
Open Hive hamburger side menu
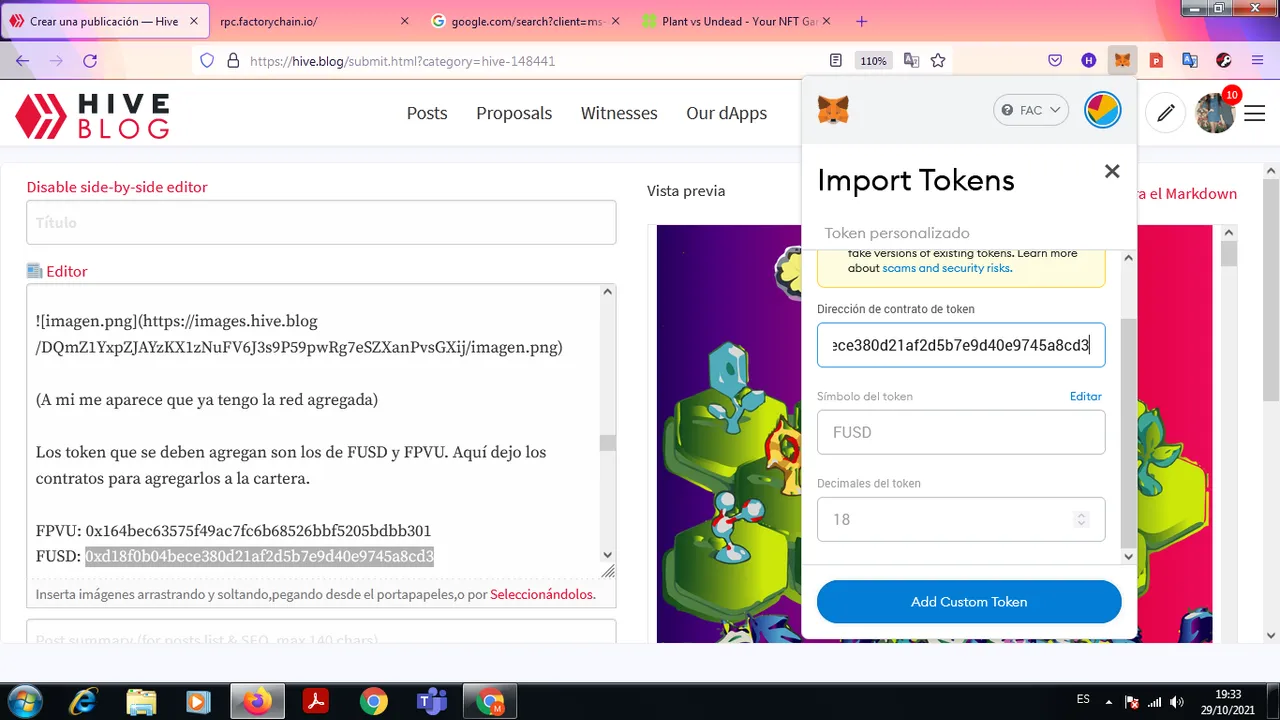pyautogui.click(x=1255, y=114)
